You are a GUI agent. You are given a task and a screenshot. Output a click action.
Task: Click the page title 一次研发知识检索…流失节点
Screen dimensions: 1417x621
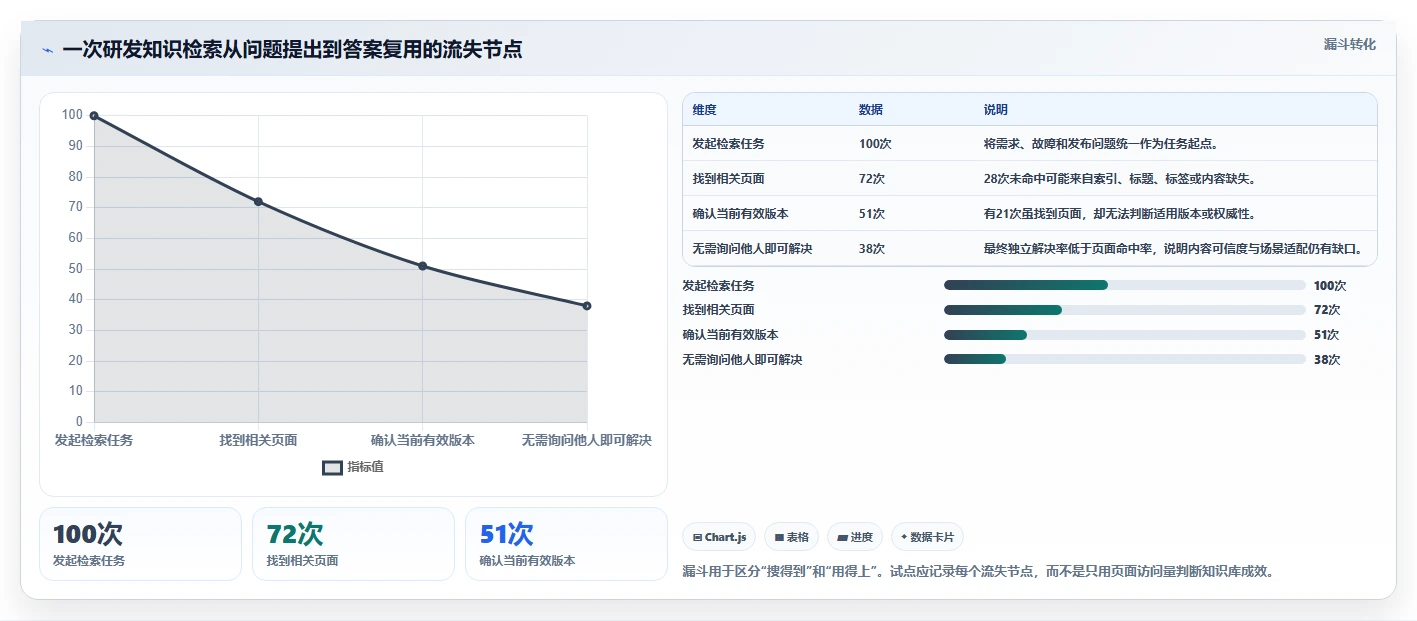coord(292,49)
